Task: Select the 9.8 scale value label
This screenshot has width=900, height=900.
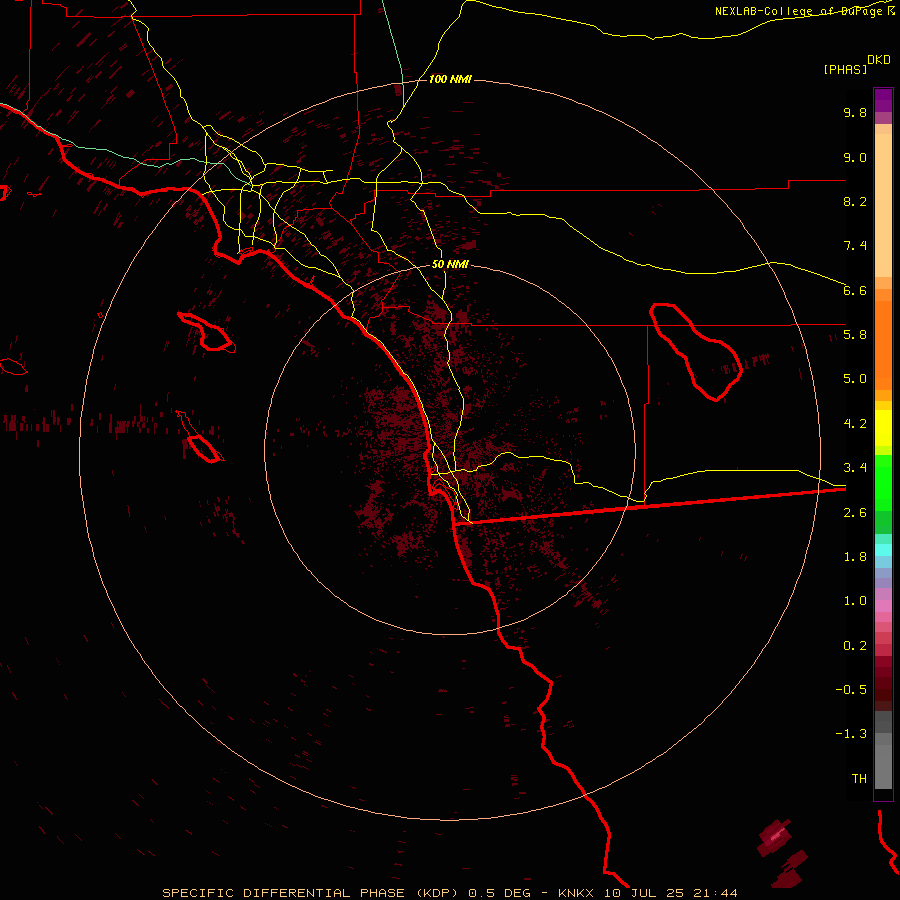Action: coord(855,112)
